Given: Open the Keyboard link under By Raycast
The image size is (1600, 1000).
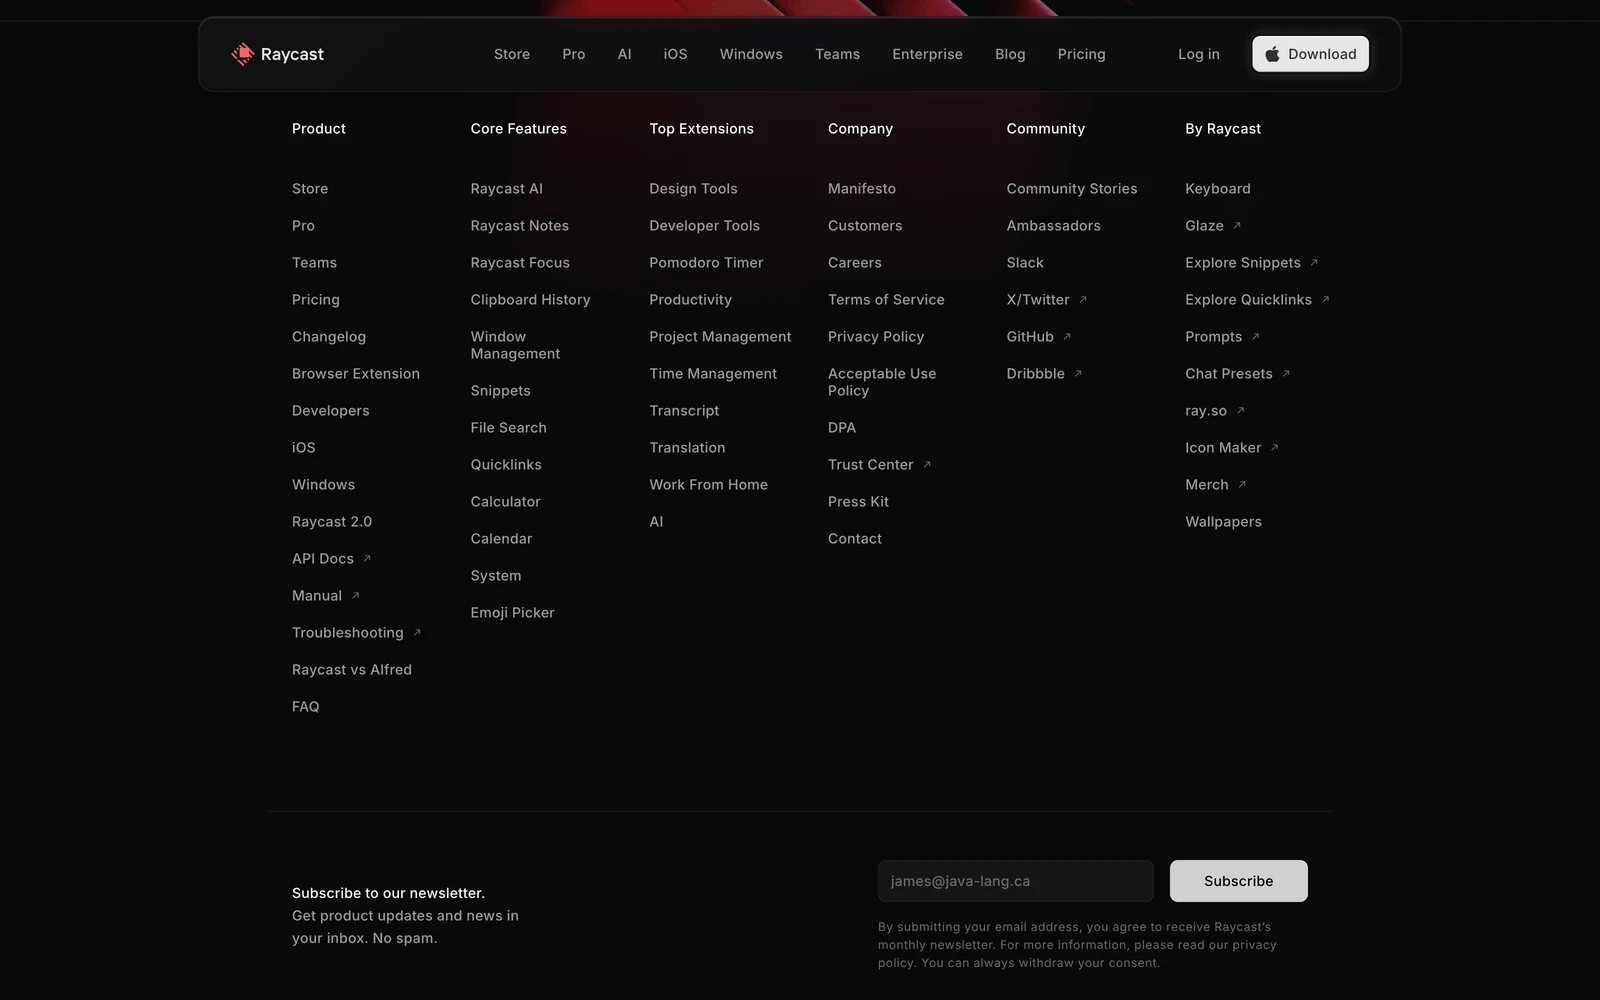Looking at the screenshot, I should (1218, 189).
